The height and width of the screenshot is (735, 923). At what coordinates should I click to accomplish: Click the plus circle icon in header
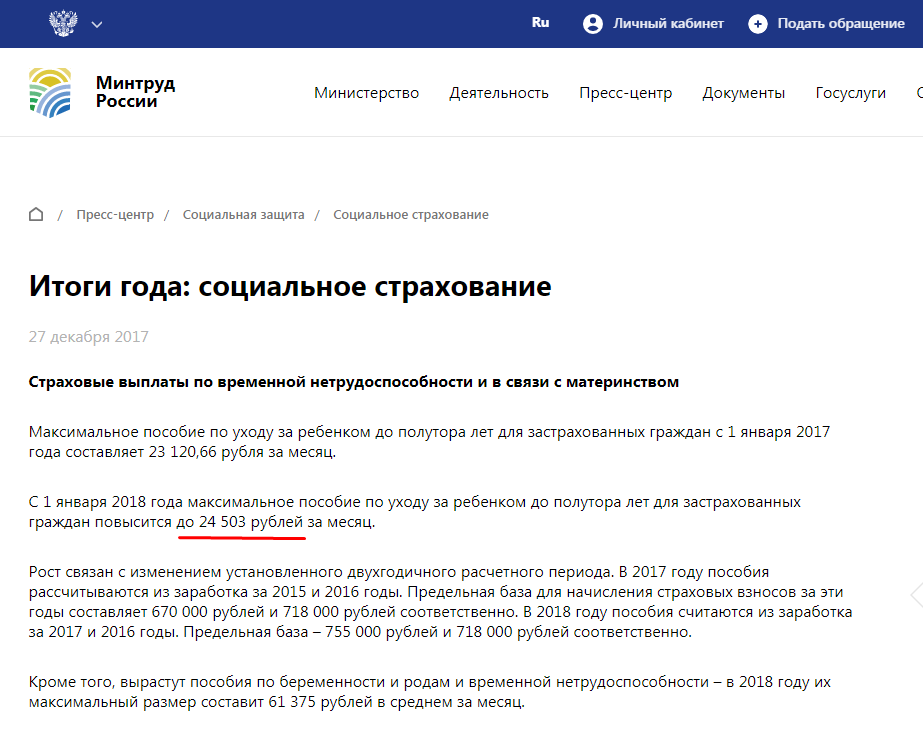tap(758, 24)
